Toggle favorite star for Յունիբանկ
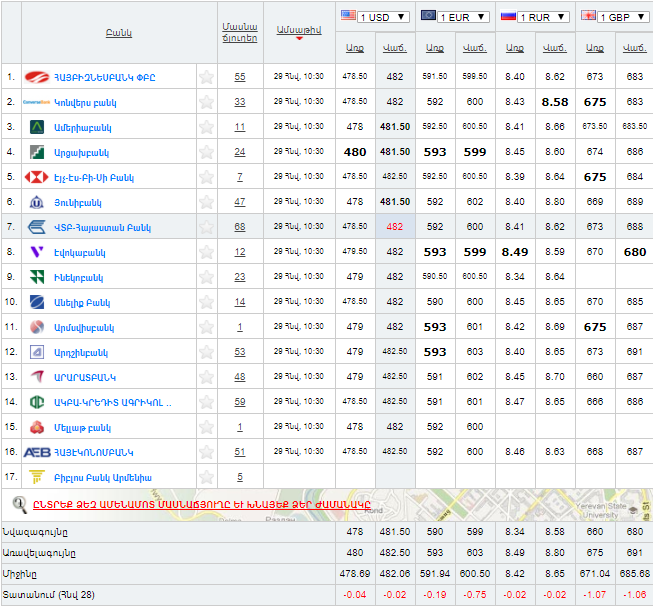This screenshot has width=653, height=606. [x=206, y=202]
